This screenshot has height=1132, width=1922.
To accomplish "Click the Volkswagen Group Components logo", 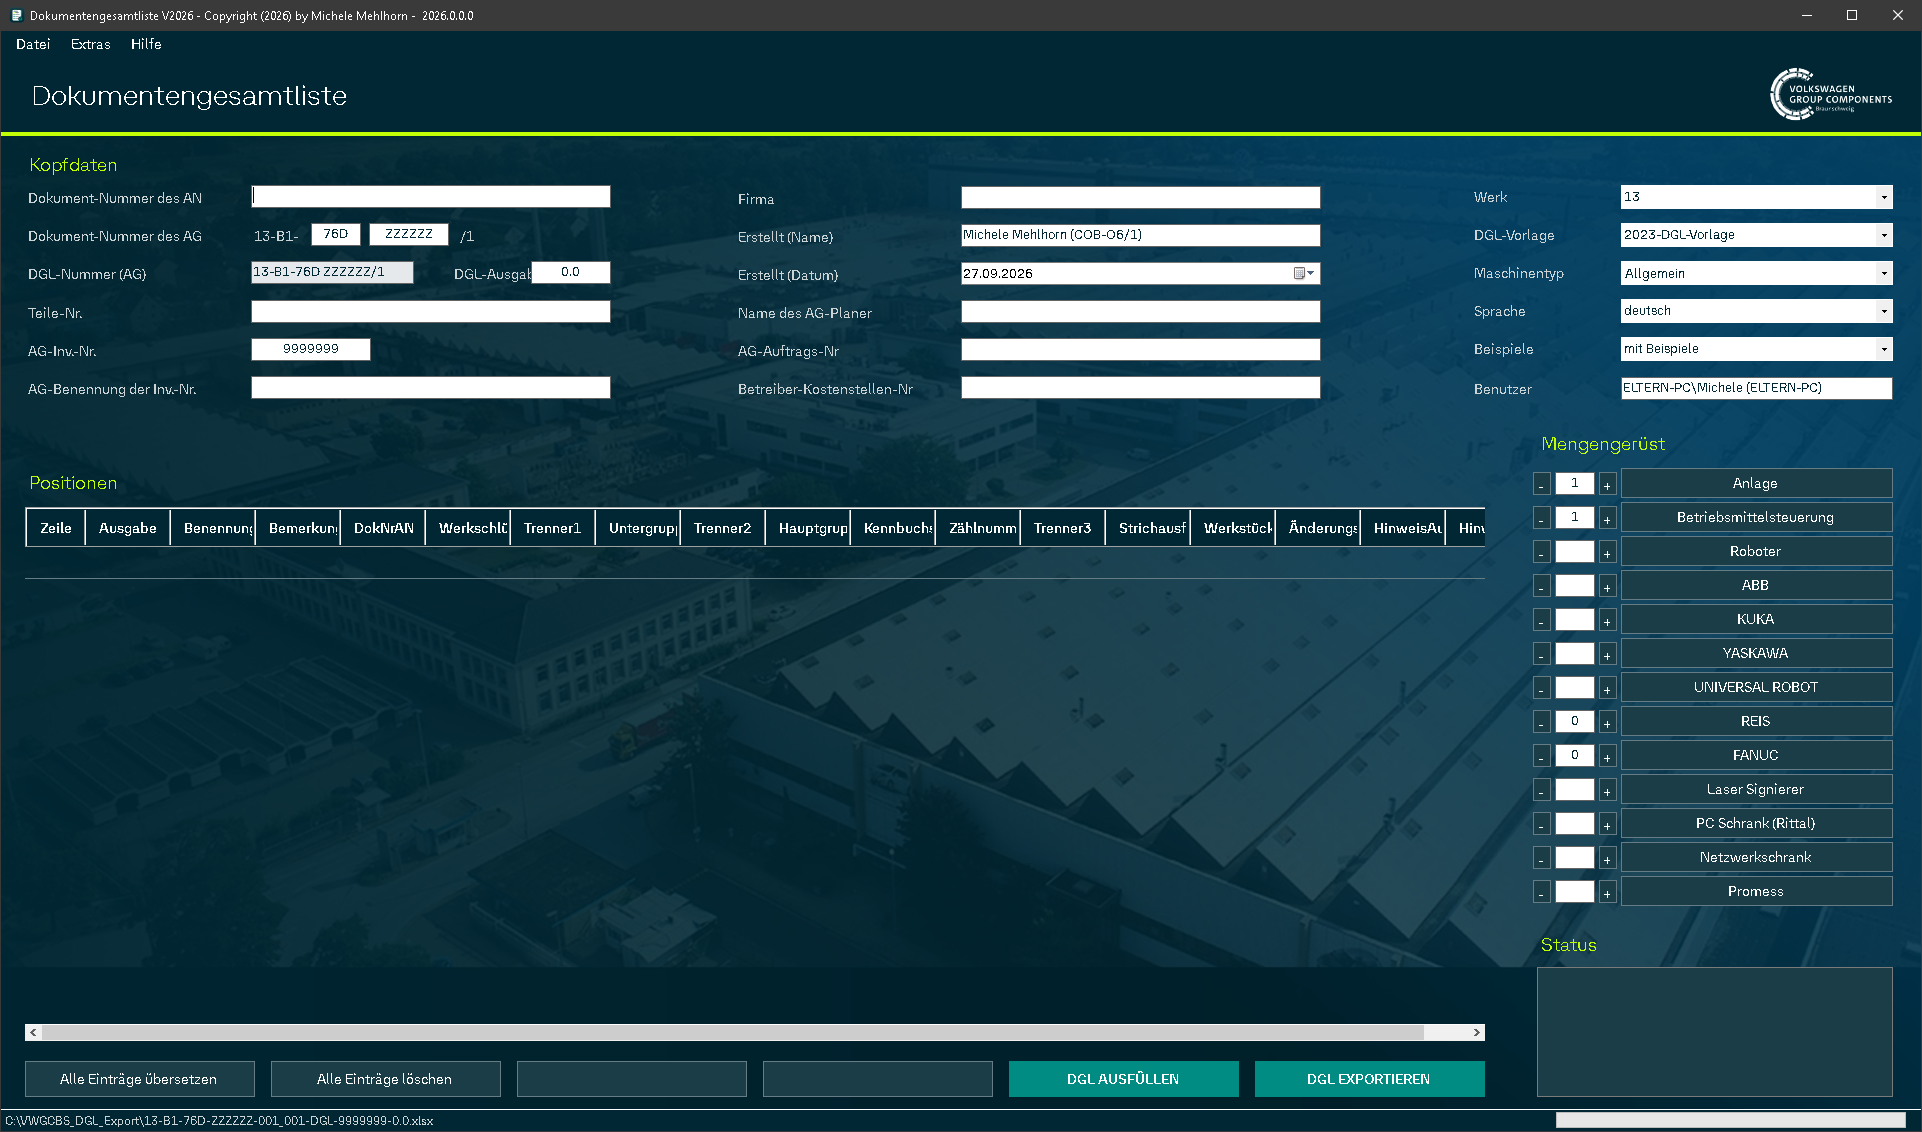I will point(1830,95).
